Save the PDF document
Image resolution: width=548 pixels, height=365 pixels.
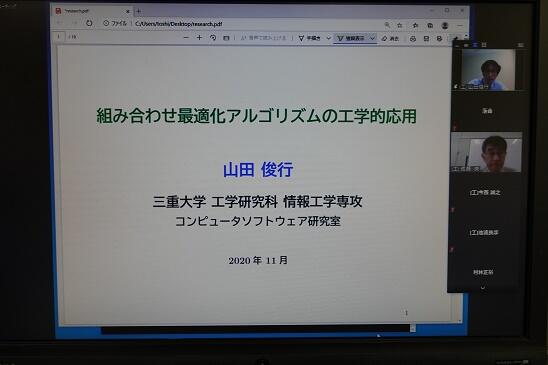[426, 39]
